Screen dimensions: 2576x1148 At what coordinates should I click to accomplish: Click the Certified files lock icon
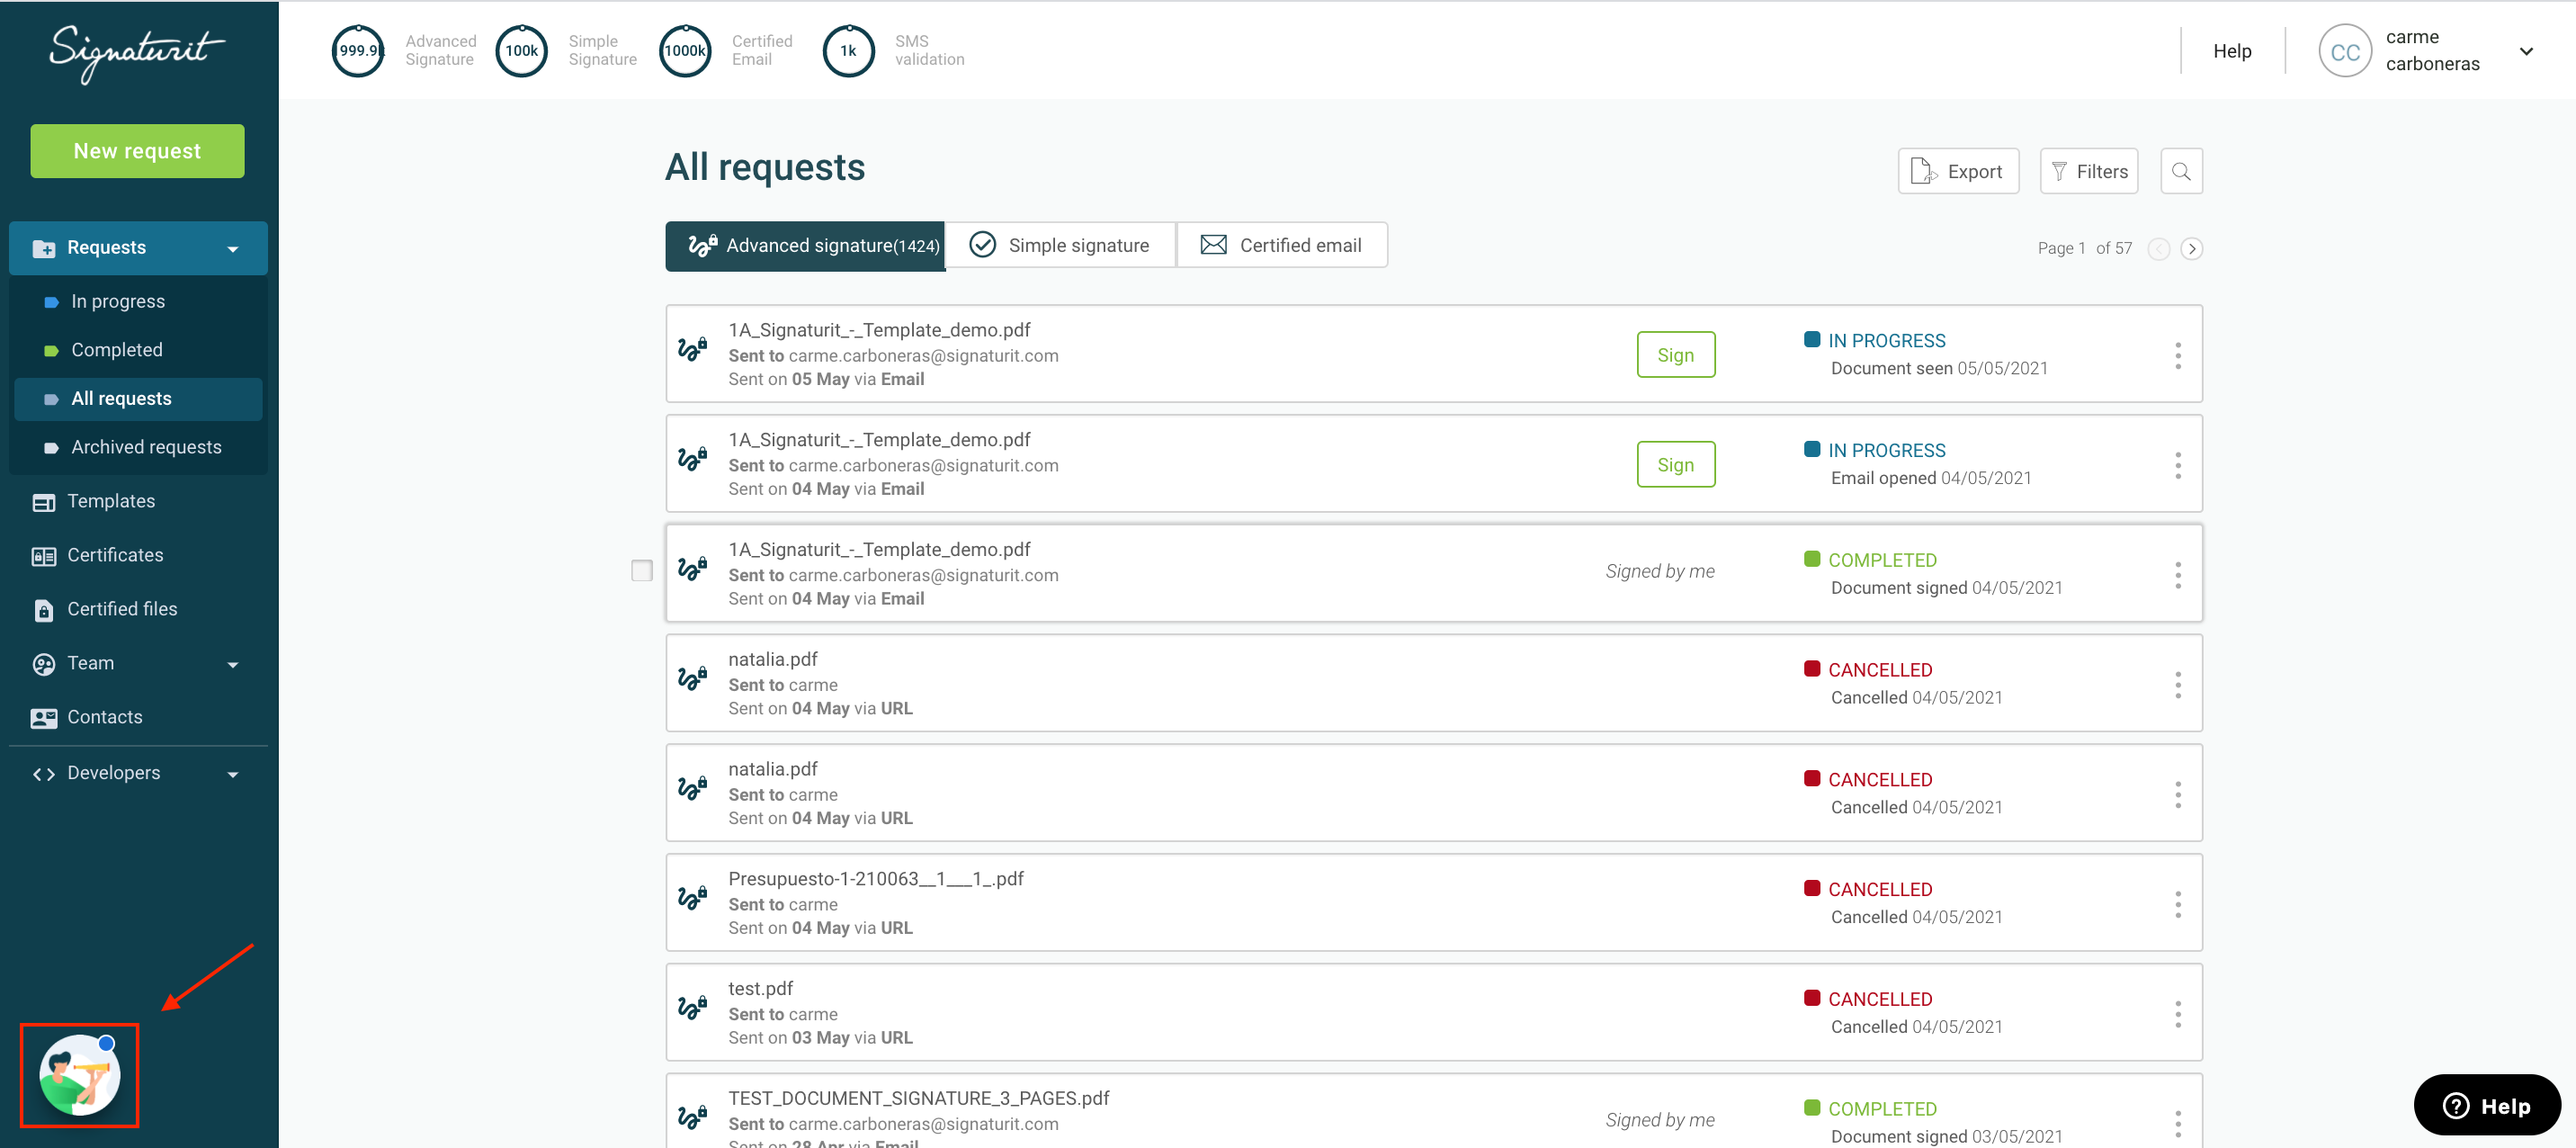[x=44, y=610]
